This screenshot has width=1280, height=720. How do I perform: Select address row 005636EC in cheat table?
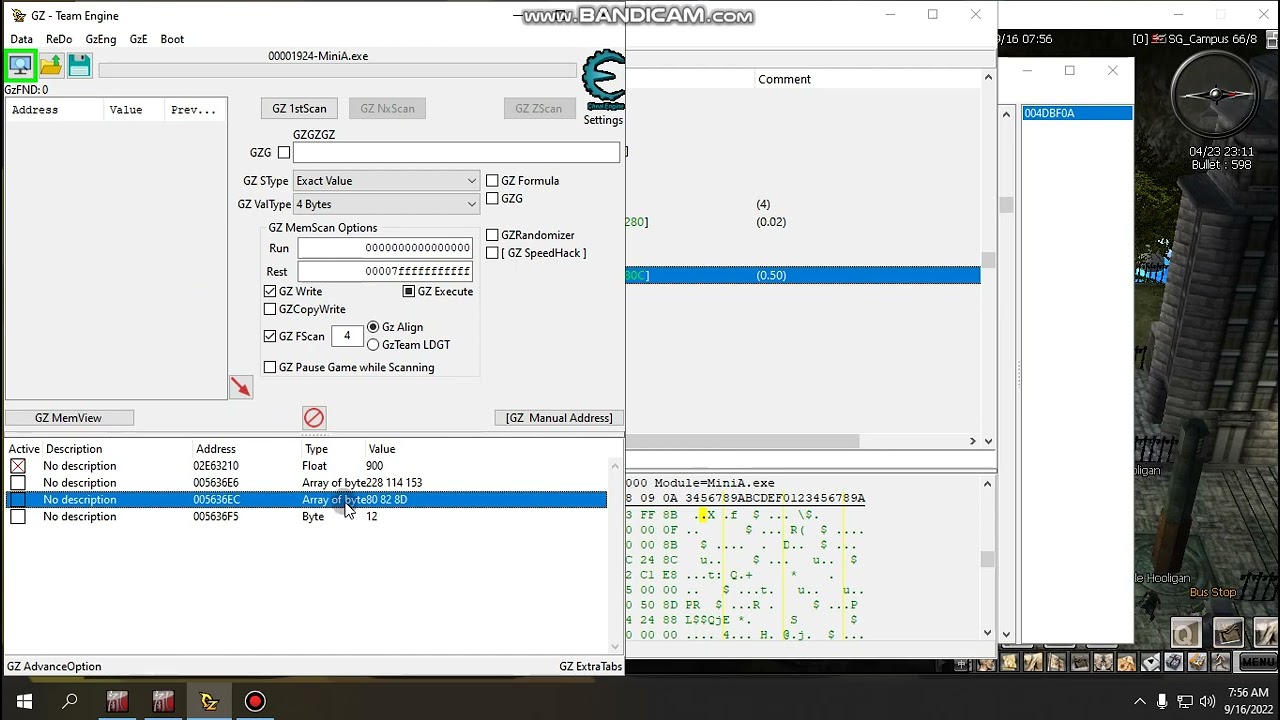[307, 500]
